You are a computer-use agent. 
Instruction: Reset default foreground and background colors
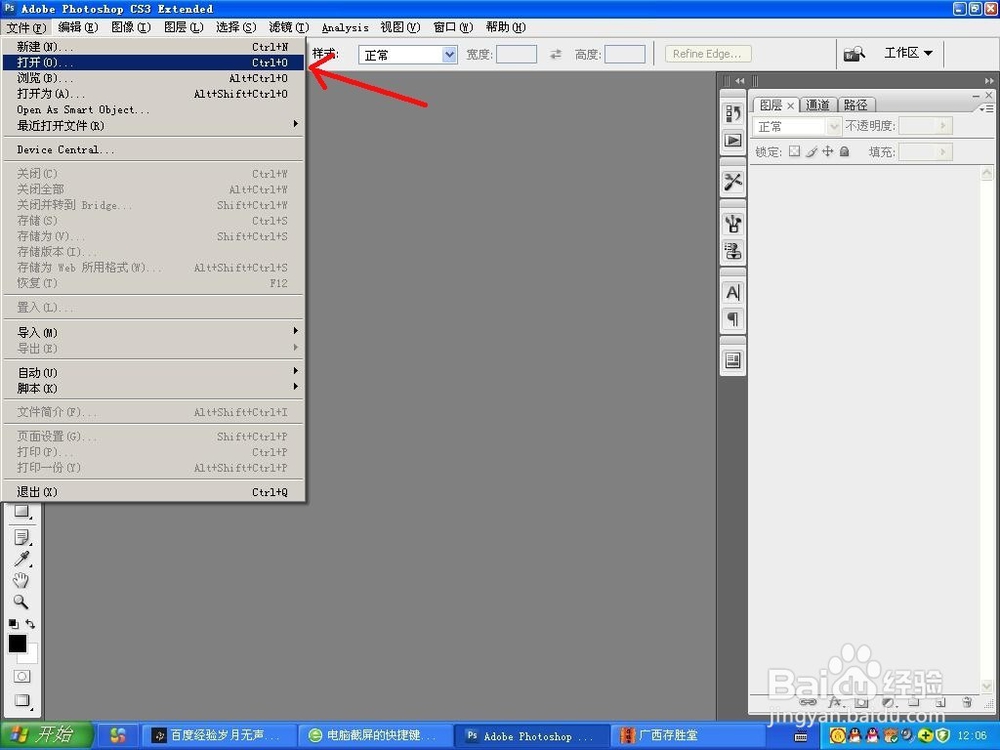click(13, 624)
